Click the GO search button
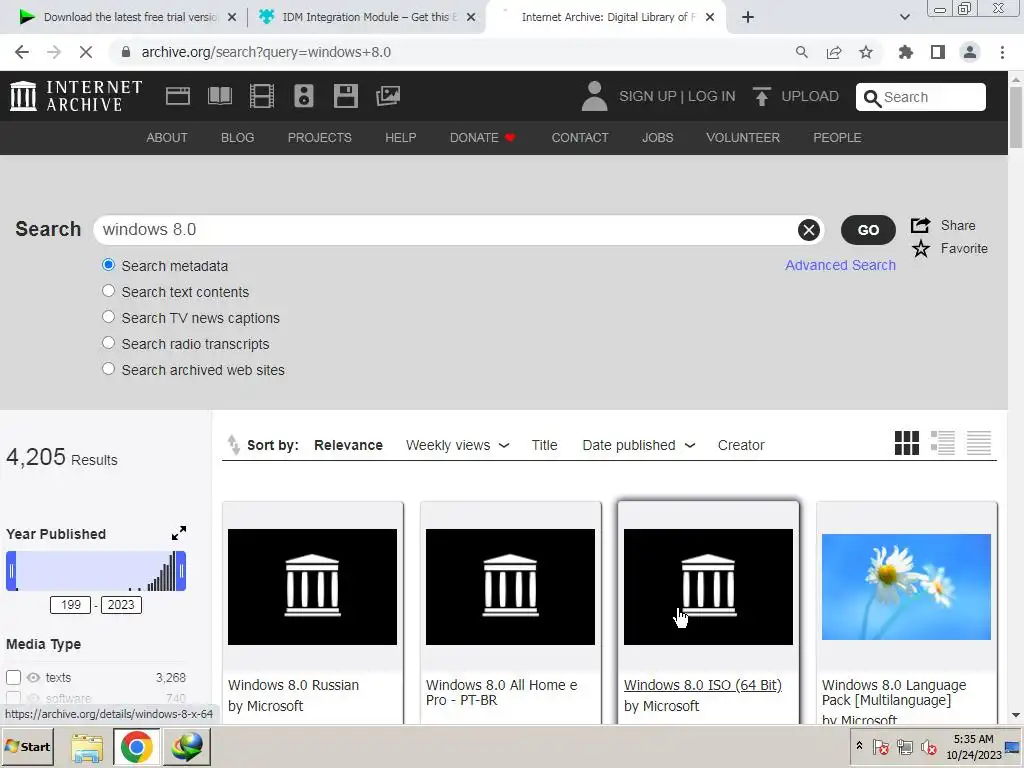The image size is (1024, 768). click(868, 230)
